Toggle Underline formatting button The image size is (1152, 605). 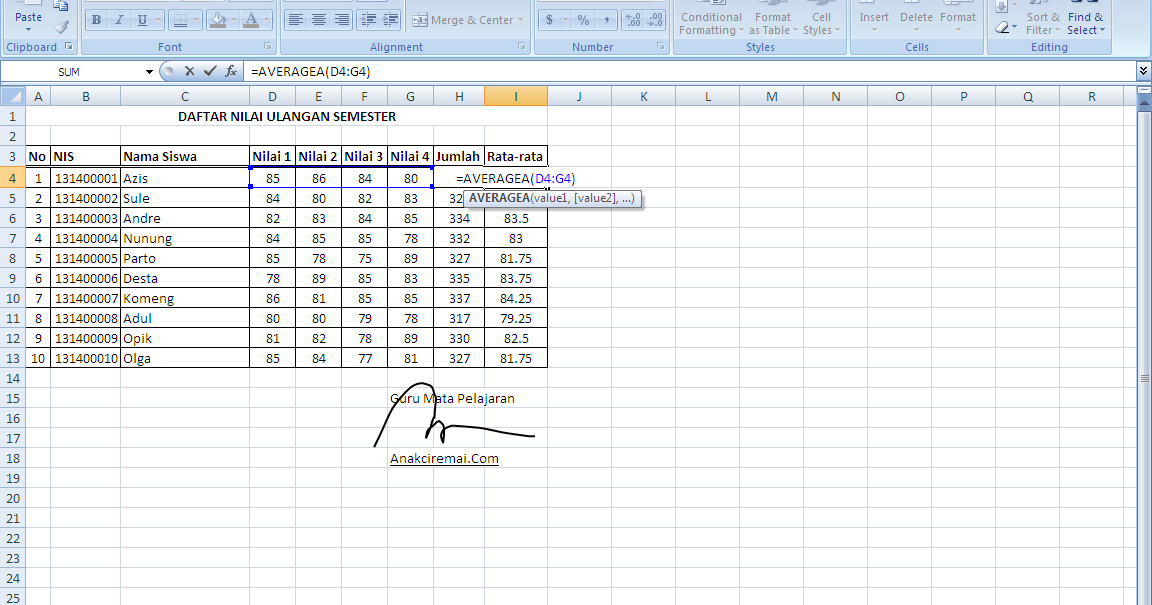tap(141, 20)
